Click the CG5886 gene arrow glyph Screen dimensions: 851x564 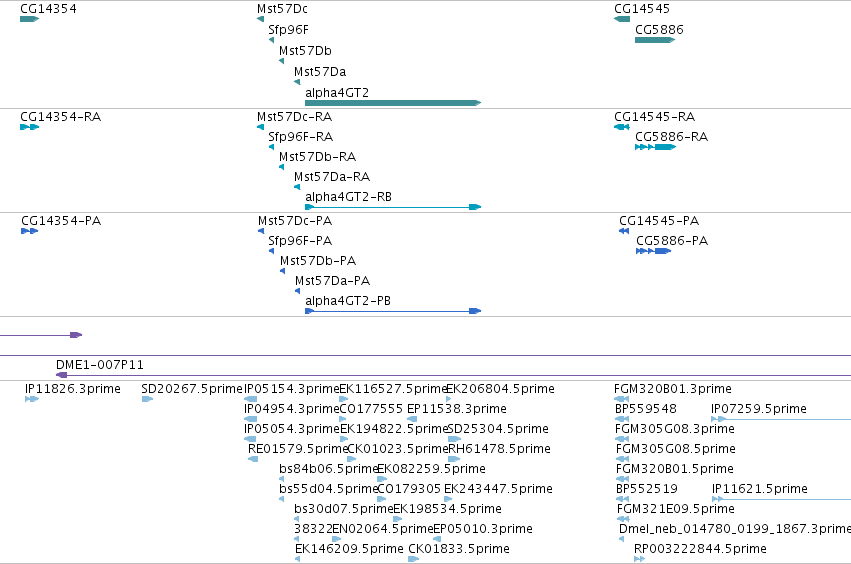655,40
